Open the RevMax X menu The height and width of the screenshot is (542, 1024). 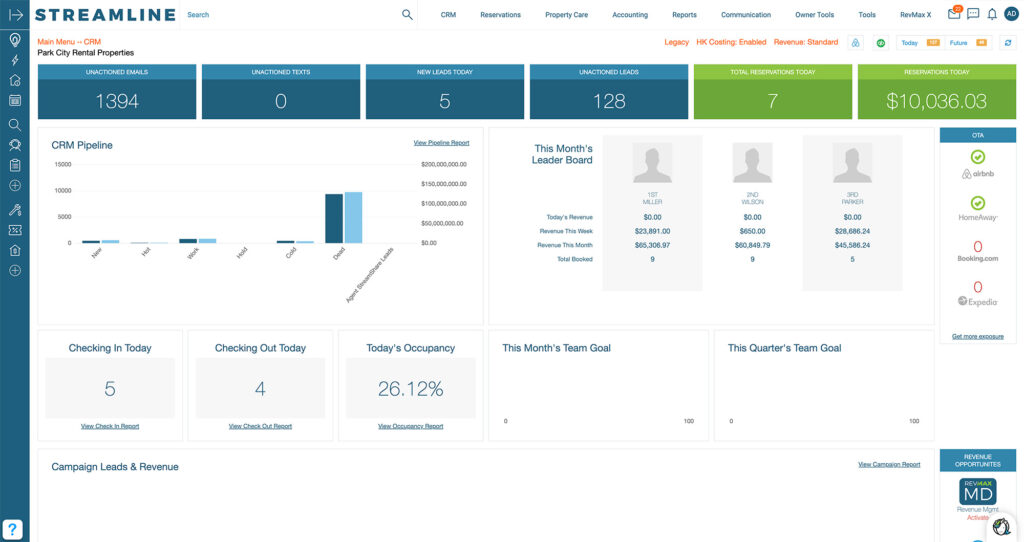pos(916,14)
